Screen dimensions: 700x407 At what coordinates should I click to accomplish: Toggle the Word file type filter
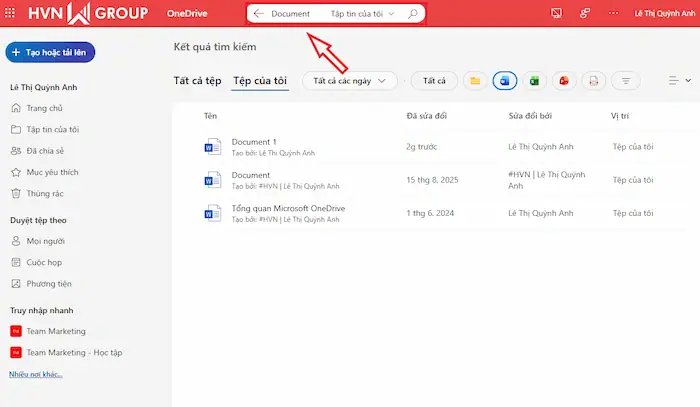pos(505,81)
